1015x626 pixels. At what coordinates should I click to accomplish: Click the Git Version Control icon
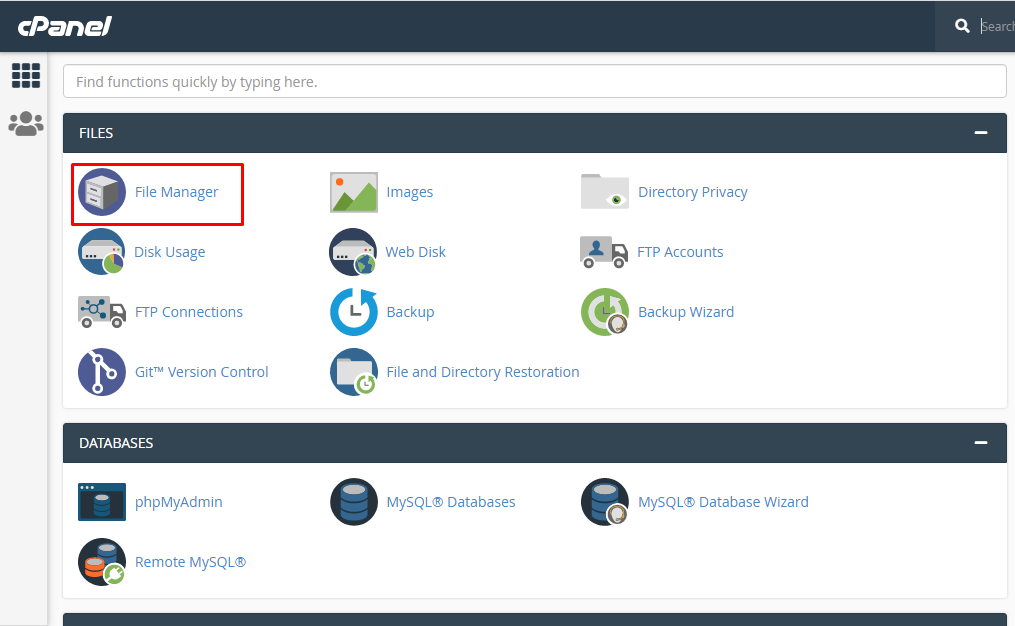click(x=102, y=372)
